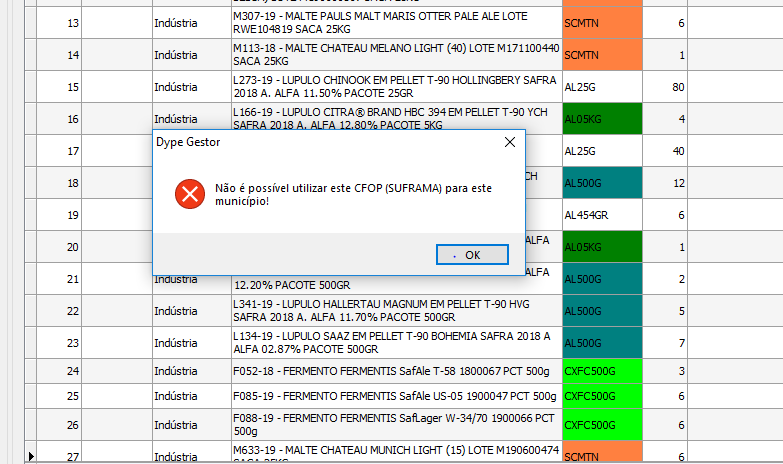
Task: Select row number 24 cell
Action: 59,371
